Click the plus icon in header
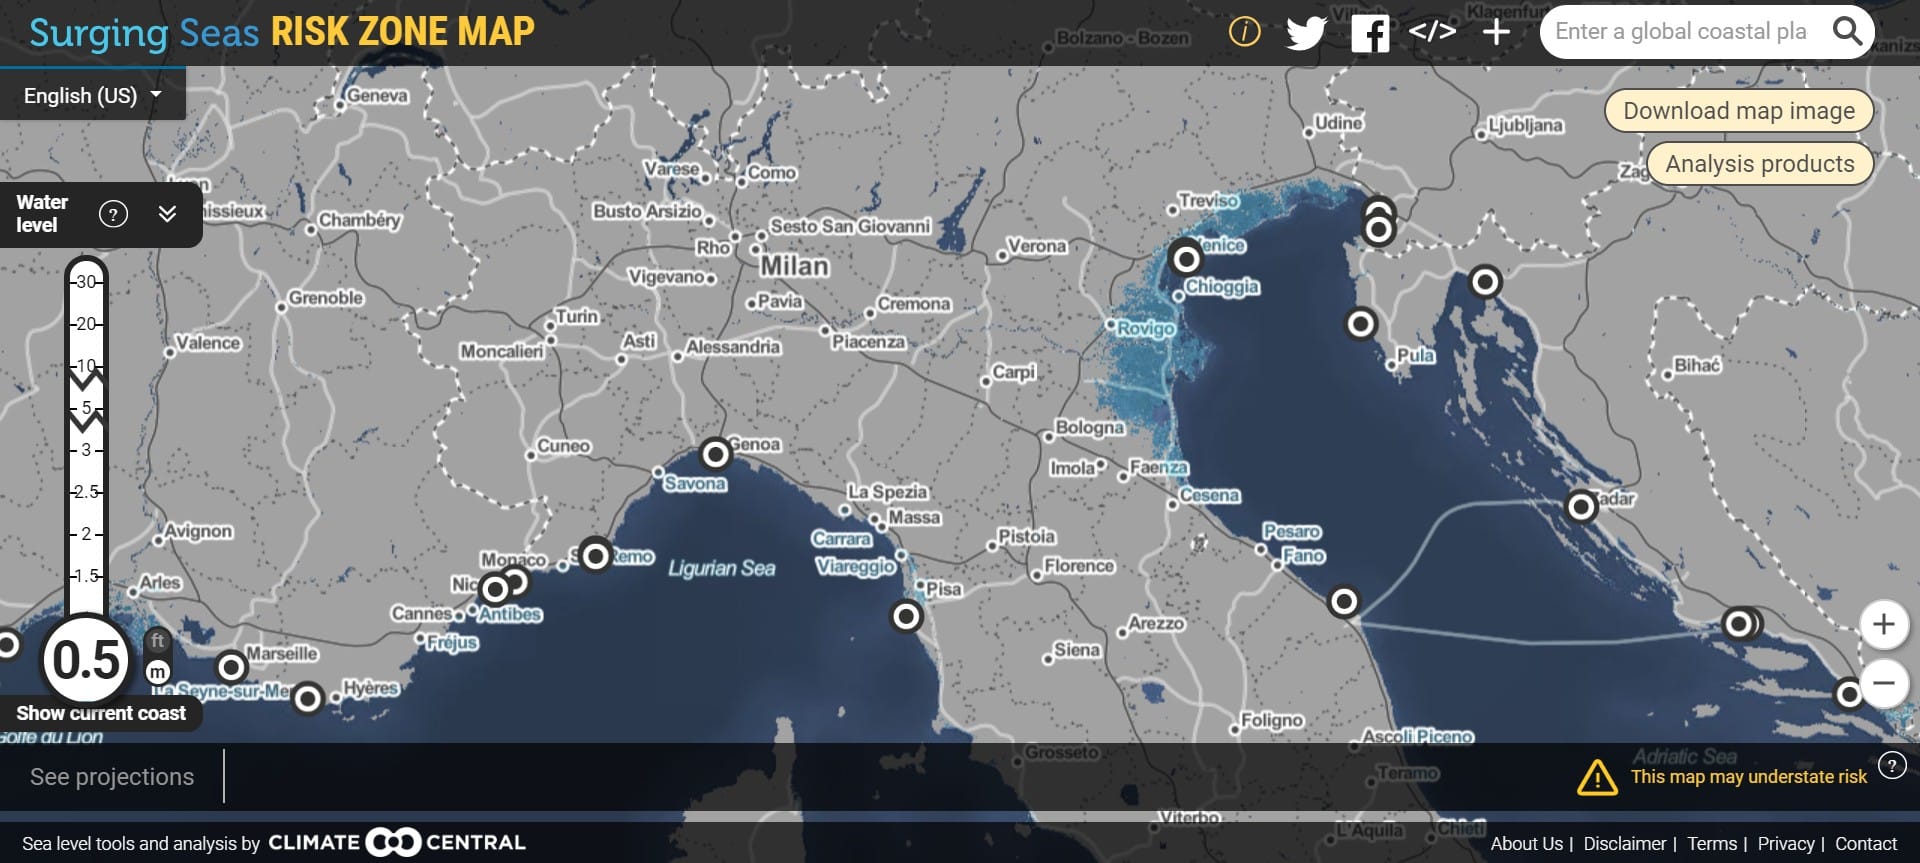 (1496, 32)
